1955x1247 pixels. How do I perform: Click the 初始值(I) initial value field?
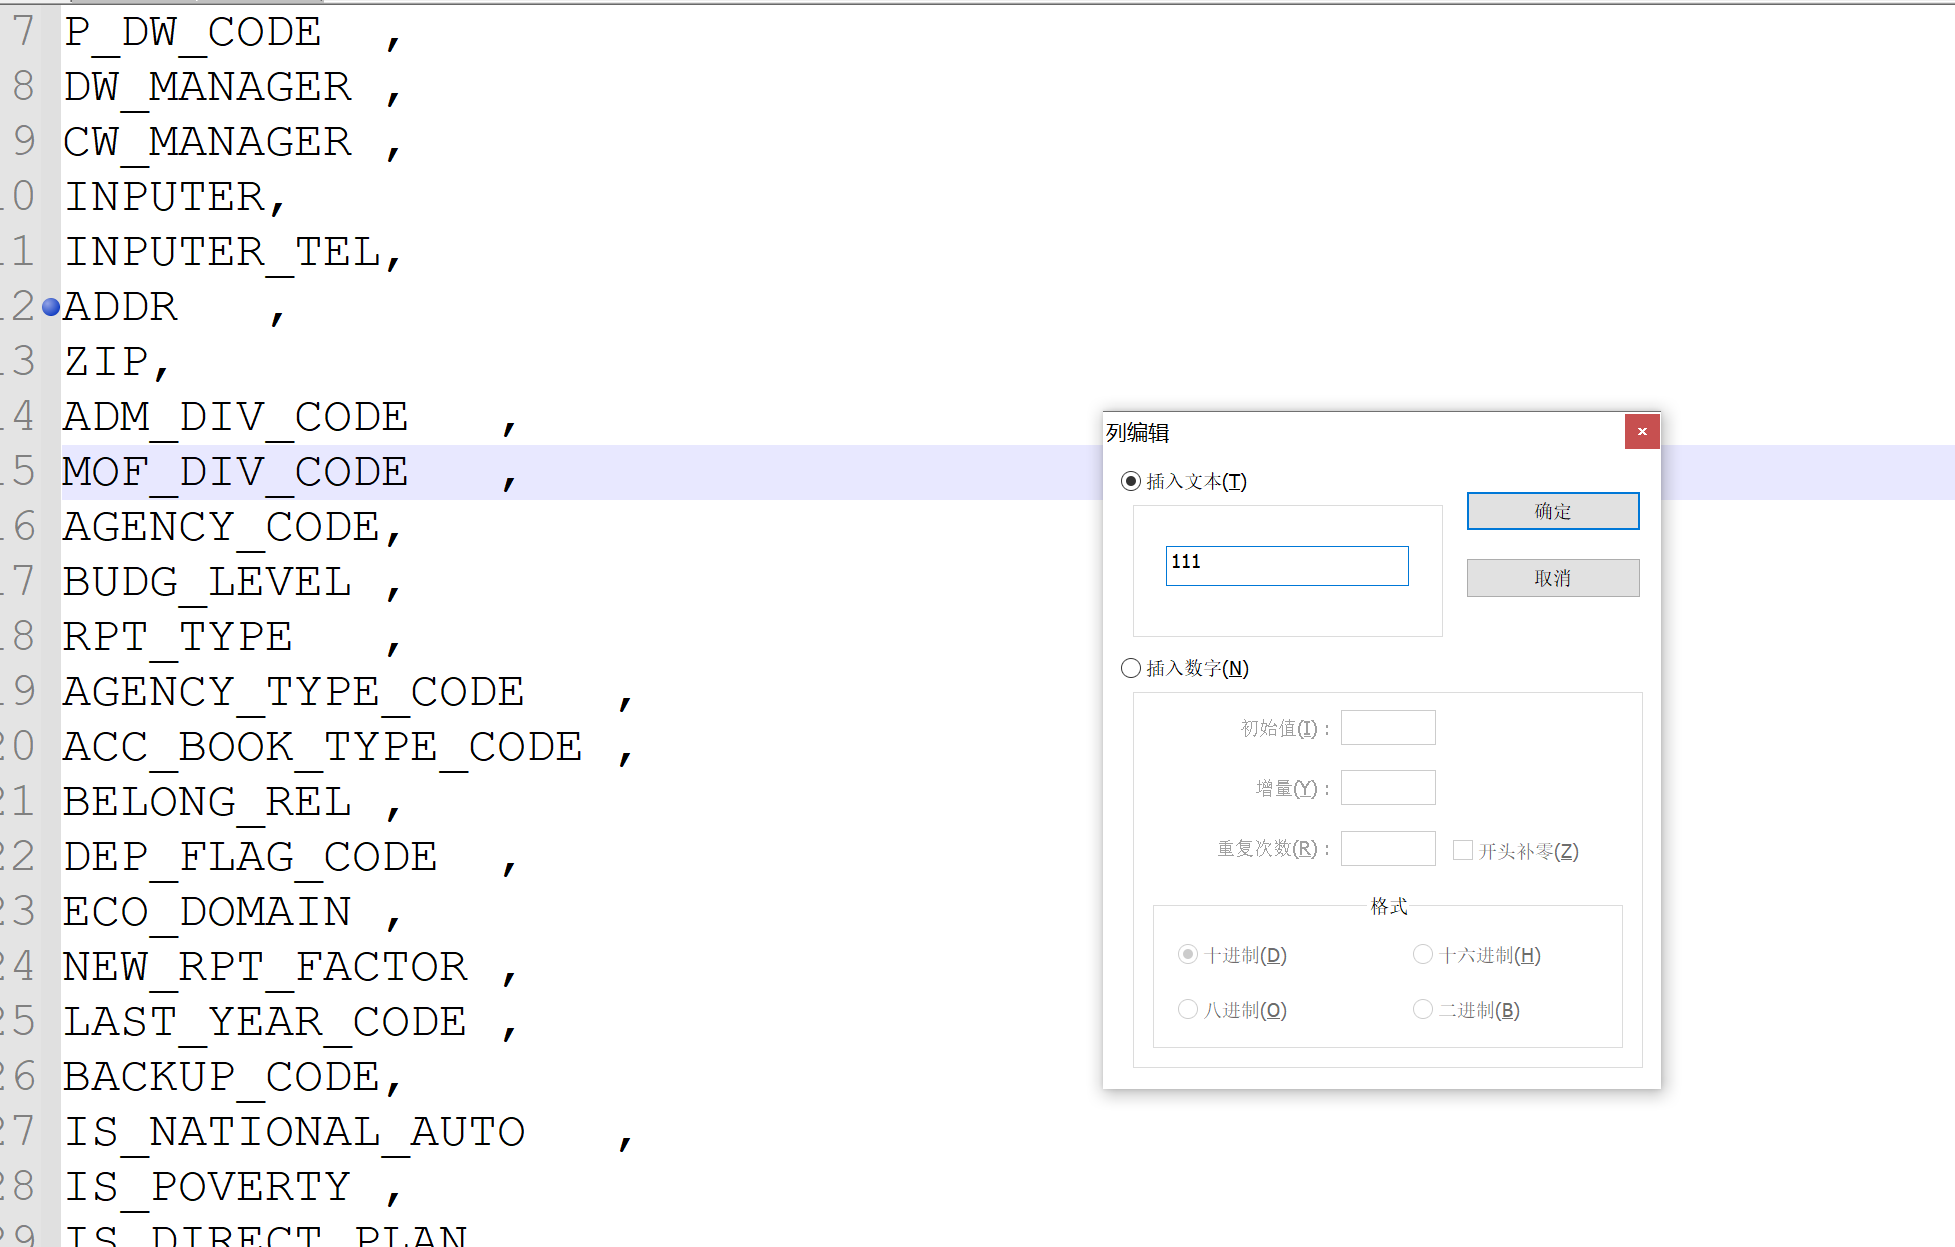click(x=1388, y=727)
